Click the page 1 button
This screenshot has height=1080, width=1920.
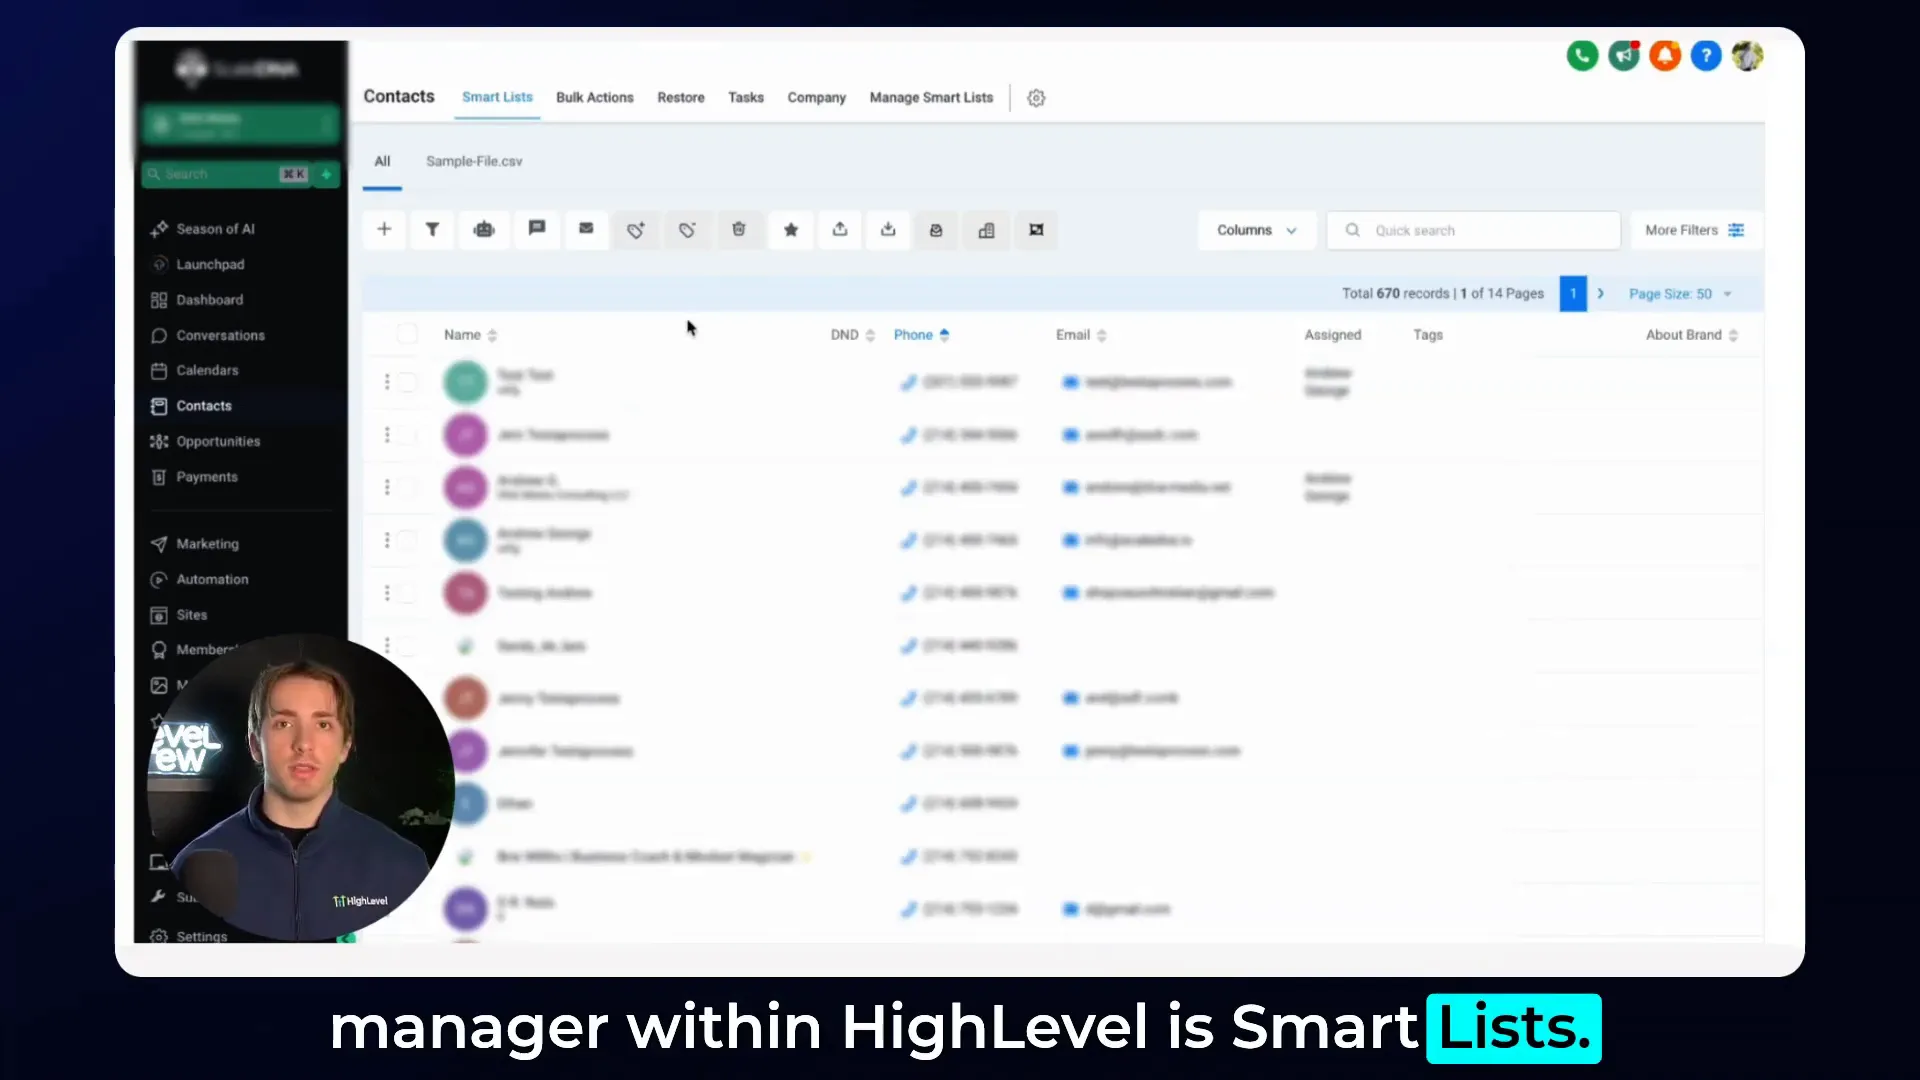click(1573, 294)
